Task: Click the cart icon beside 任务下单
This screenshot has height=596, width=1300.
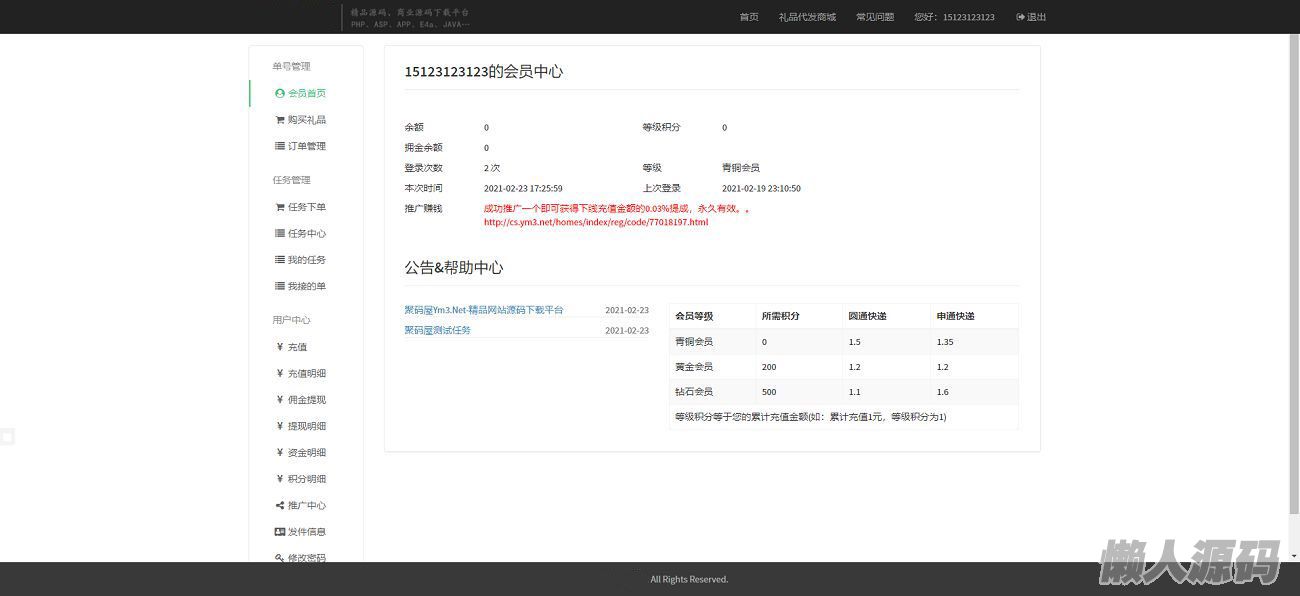Action: coord(280,207)
